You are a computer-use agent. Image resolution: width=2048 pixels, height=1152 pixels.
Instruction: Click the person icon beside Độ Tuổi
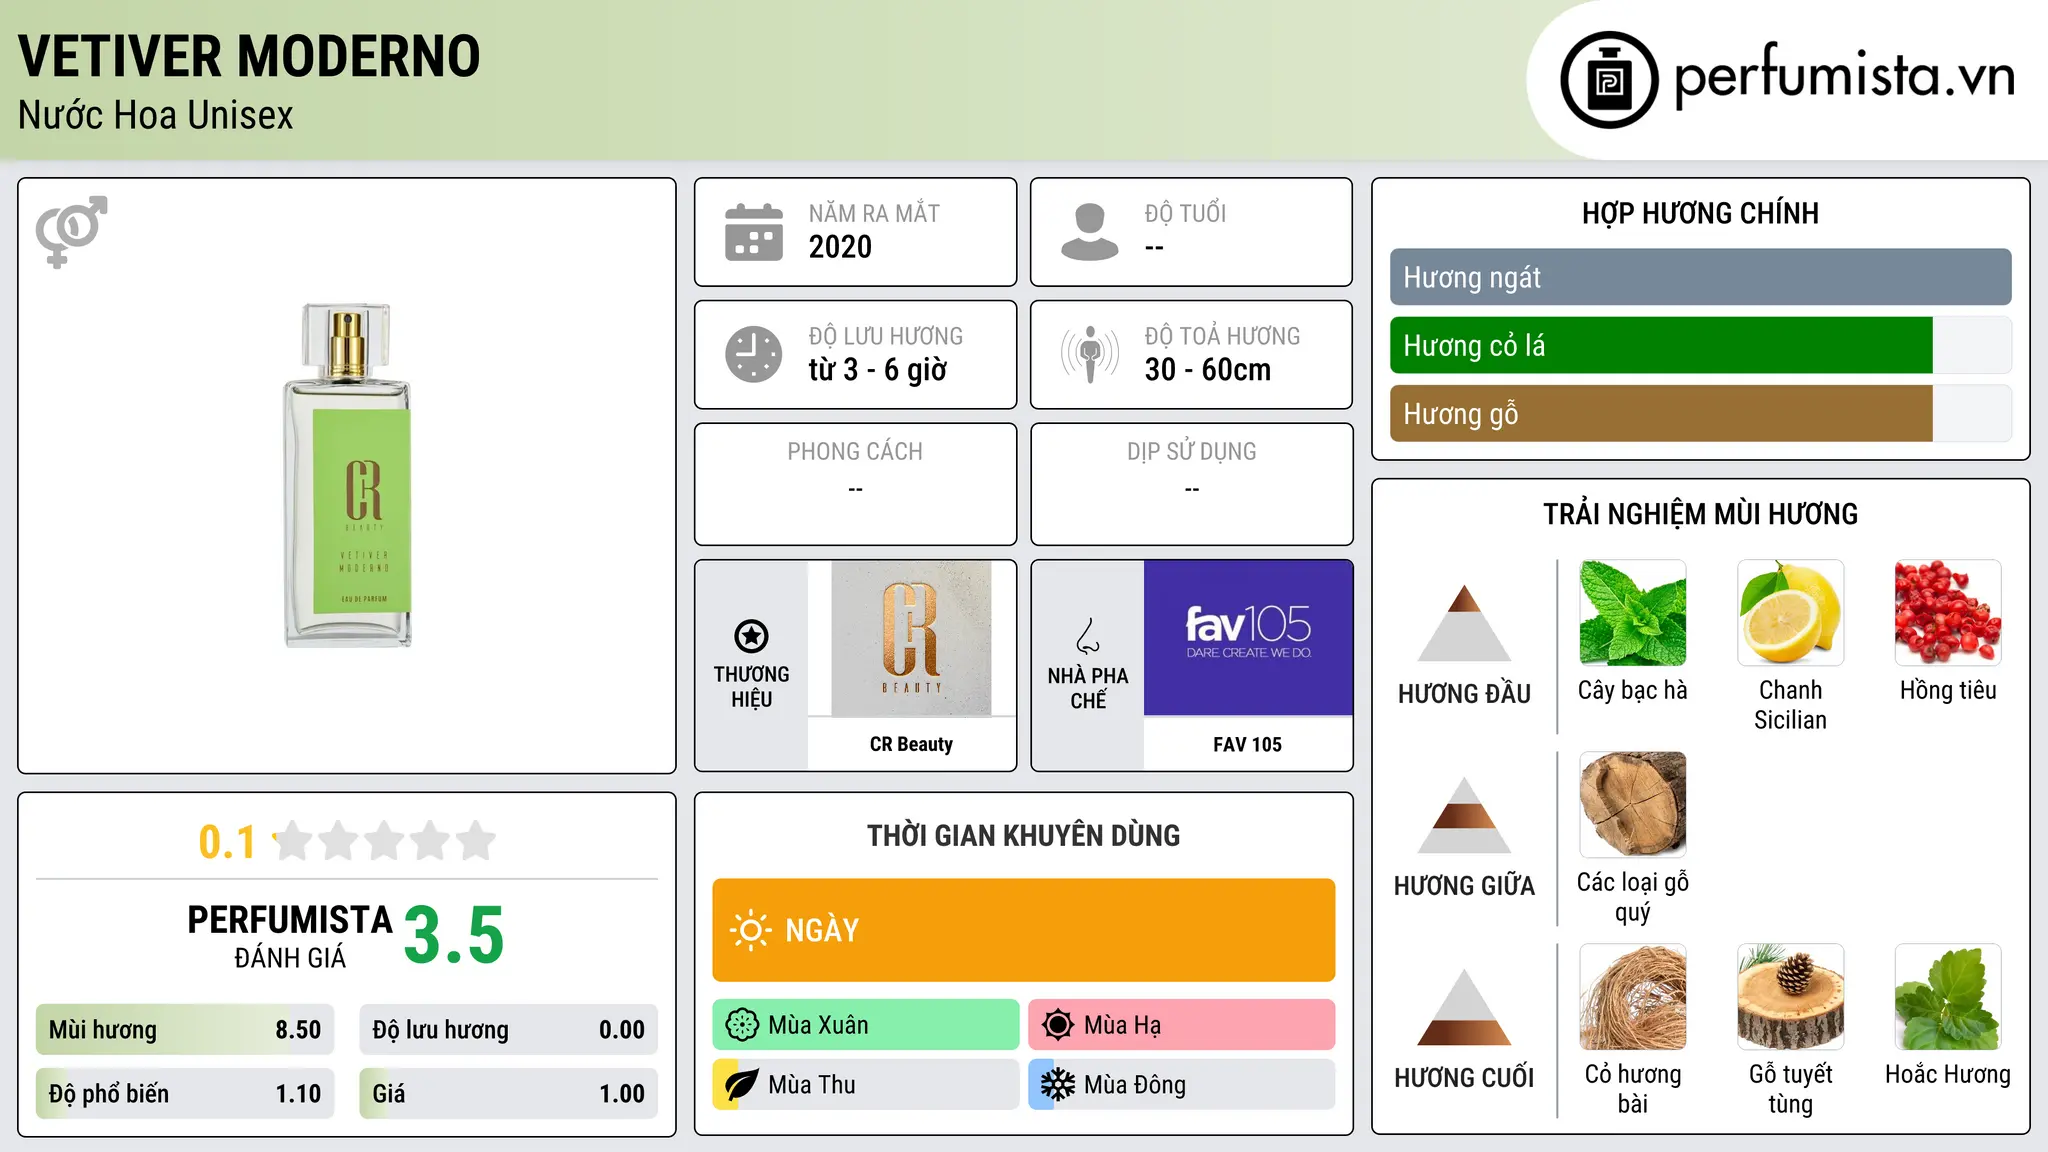[x=1090, y=232]
